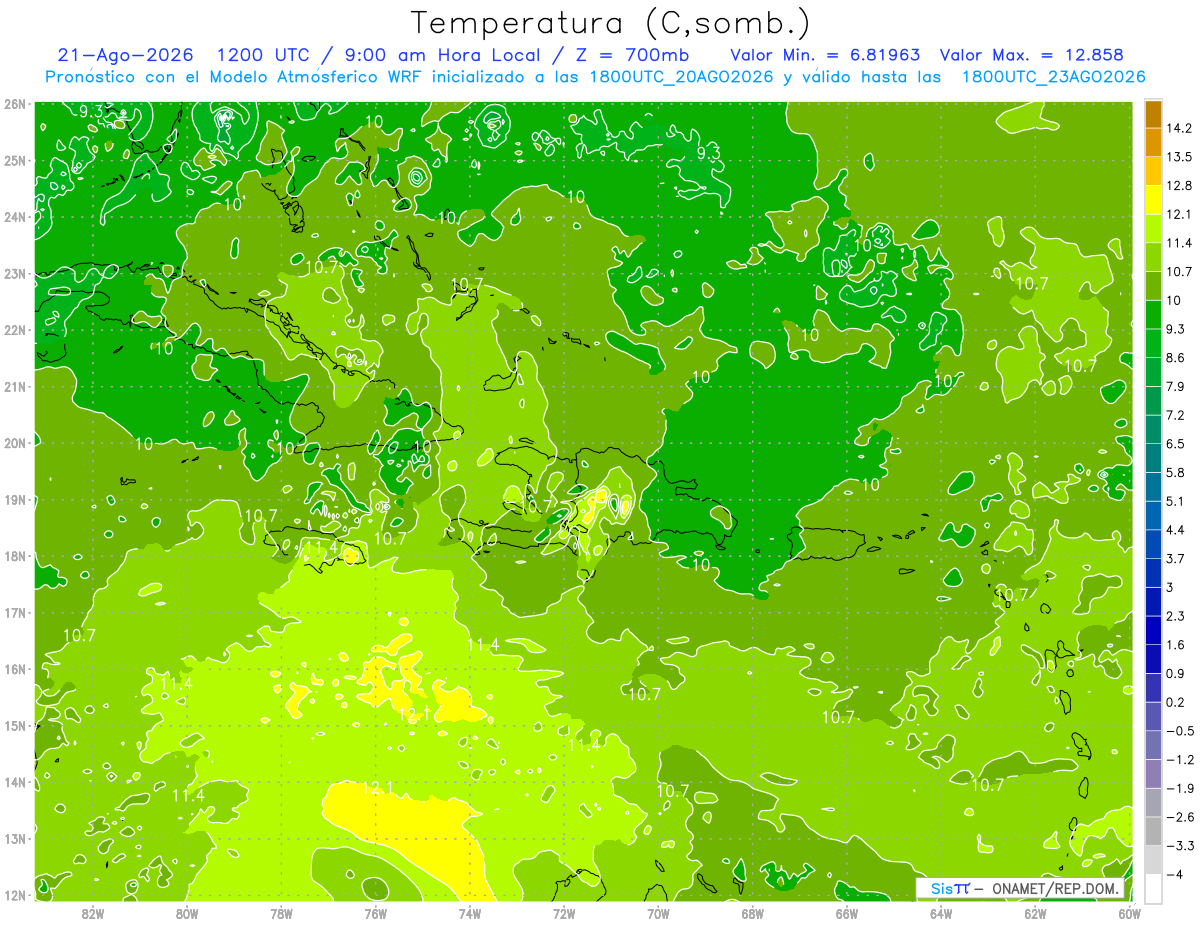The height and width of the screenshot is (927, 1200).
Task: Click the longitude axis label "80W"
Action: 187,914
